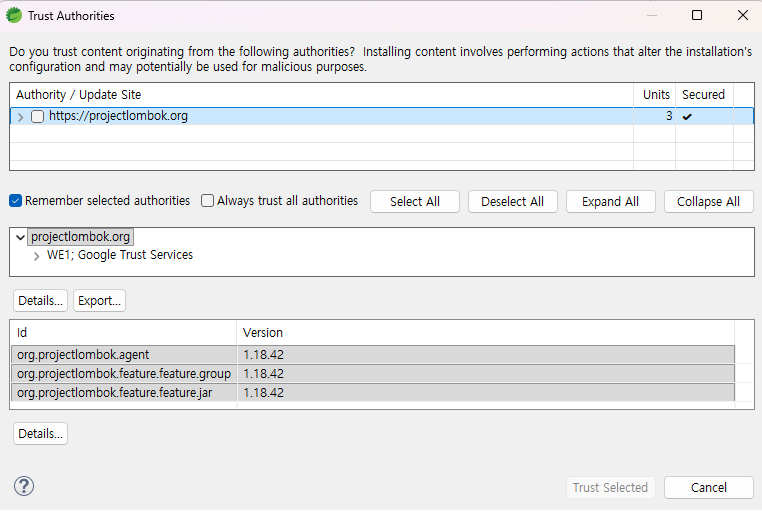Select the org.projectlombok.feature.feature.group row
The width and height of the screenshot is (762, 511).
(373, 374)
